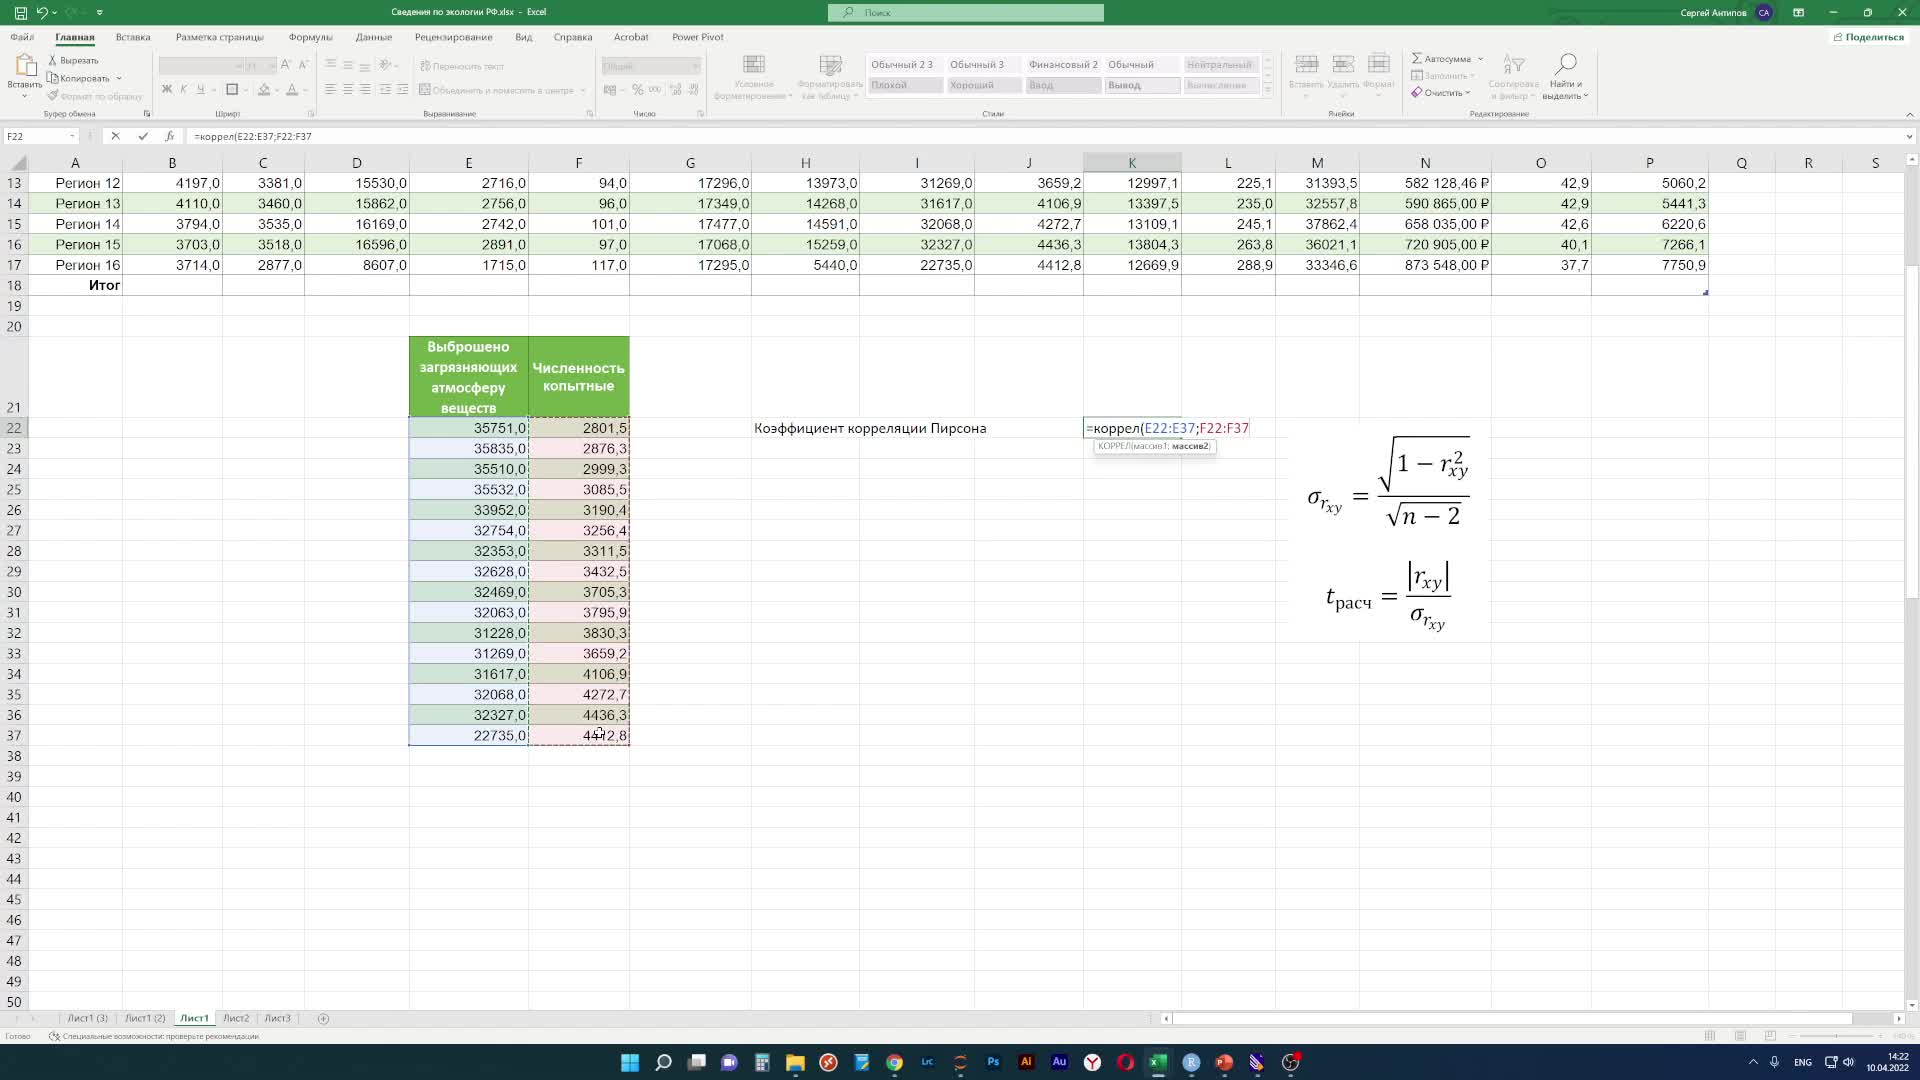Click Cut (Вырезать)
The width and height of the screenshot is (1920, 1080).
click(73, 60)
